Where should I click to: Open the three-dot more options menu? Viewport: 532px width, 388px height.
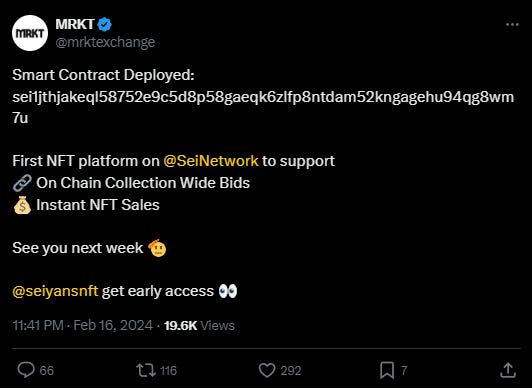(x=512, y=25)
